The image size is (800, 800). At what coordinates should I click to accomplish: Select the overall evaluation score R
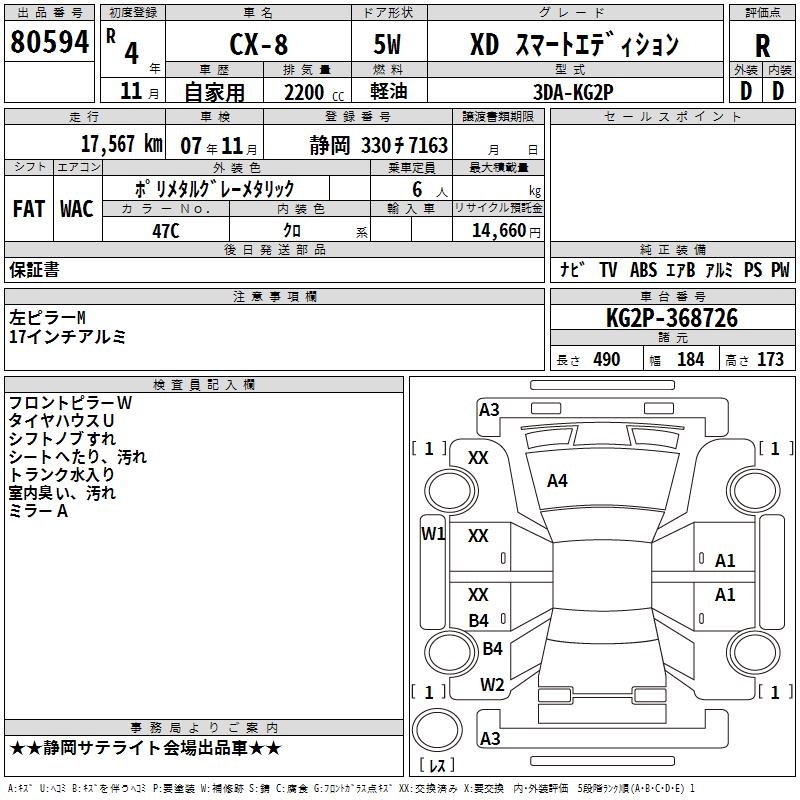[x=762, y=46]
